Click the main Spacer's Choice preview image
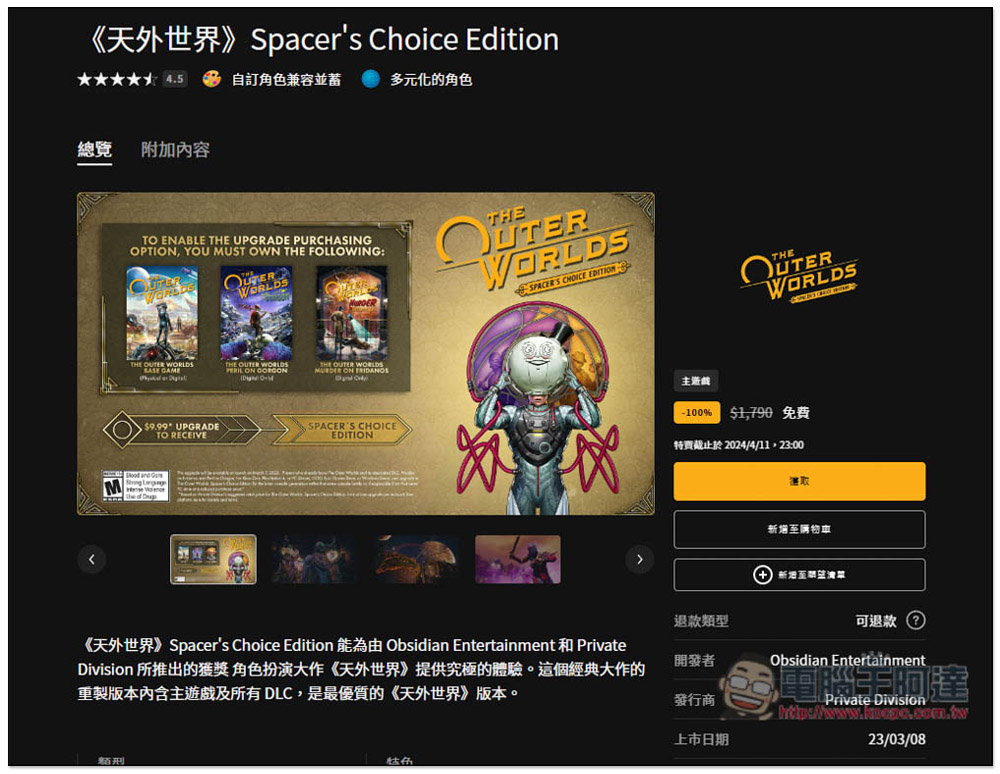Viewport: 1000px width, 774px height. 366,354
